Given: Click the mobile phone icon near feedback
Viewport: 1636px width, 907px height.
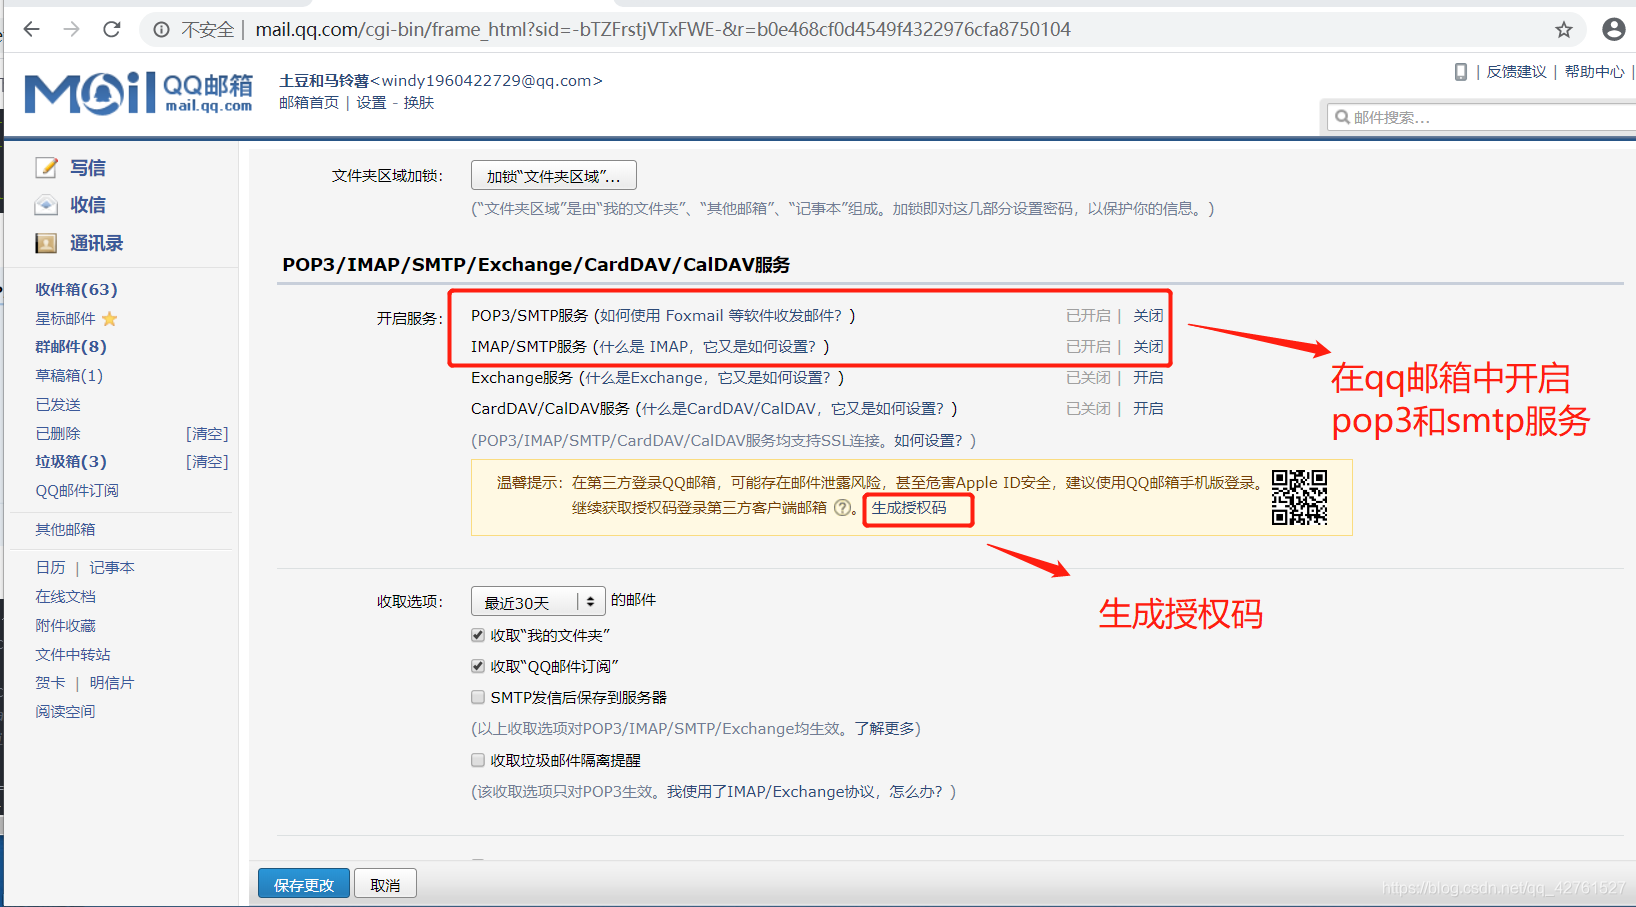Looking at the screenshot, I should [1461, 72].
